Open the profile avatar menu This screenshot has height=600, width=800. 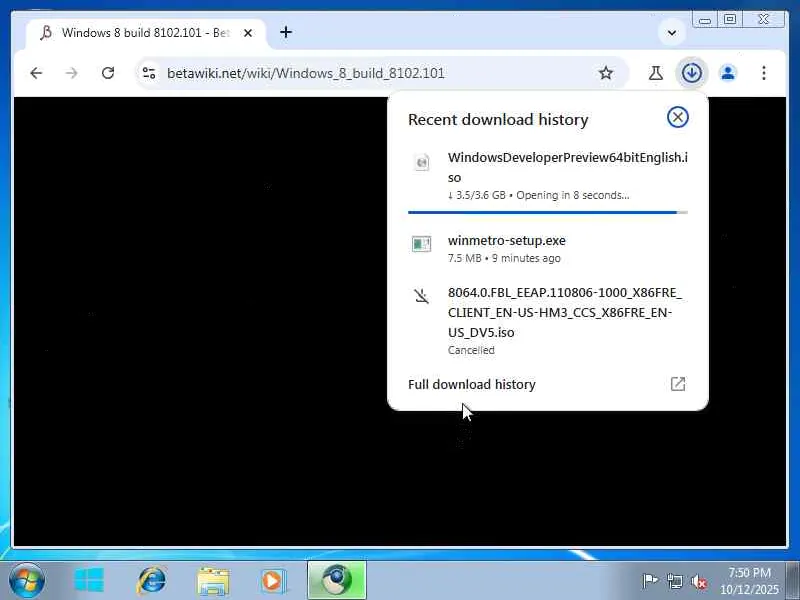point(728,73)
